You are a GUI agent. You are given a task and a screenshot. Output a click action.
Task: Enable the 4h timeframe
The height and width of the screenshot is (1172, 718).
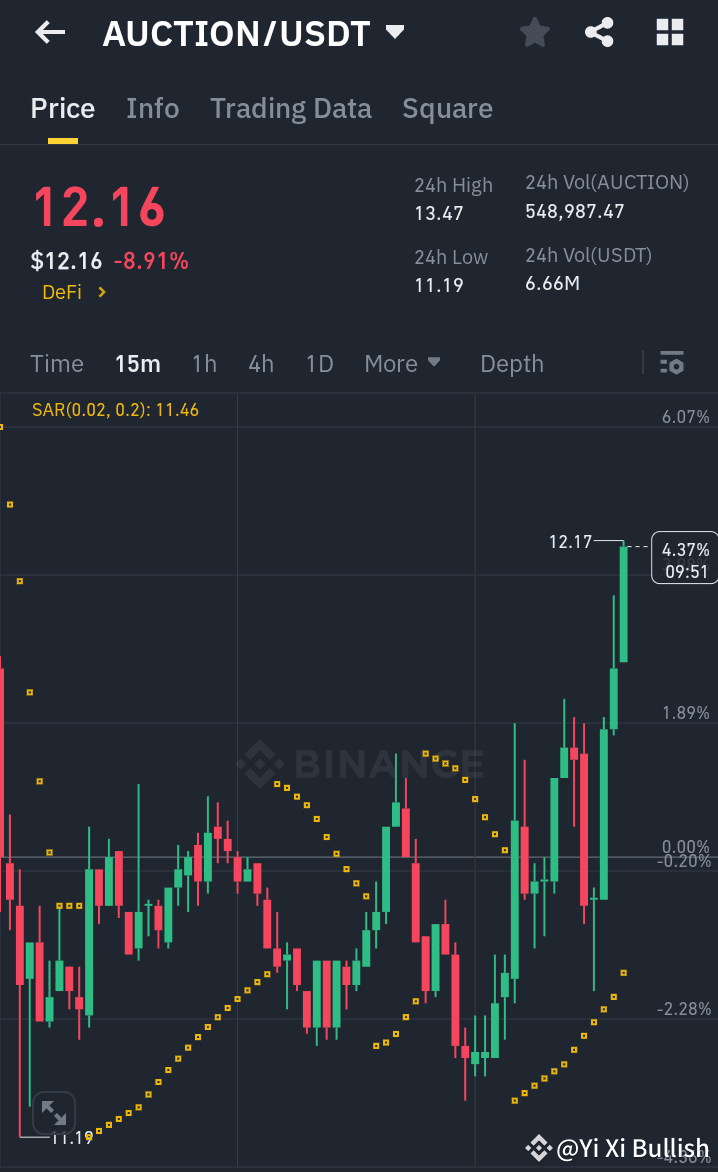pyautogui.click(x=260, y=363)
